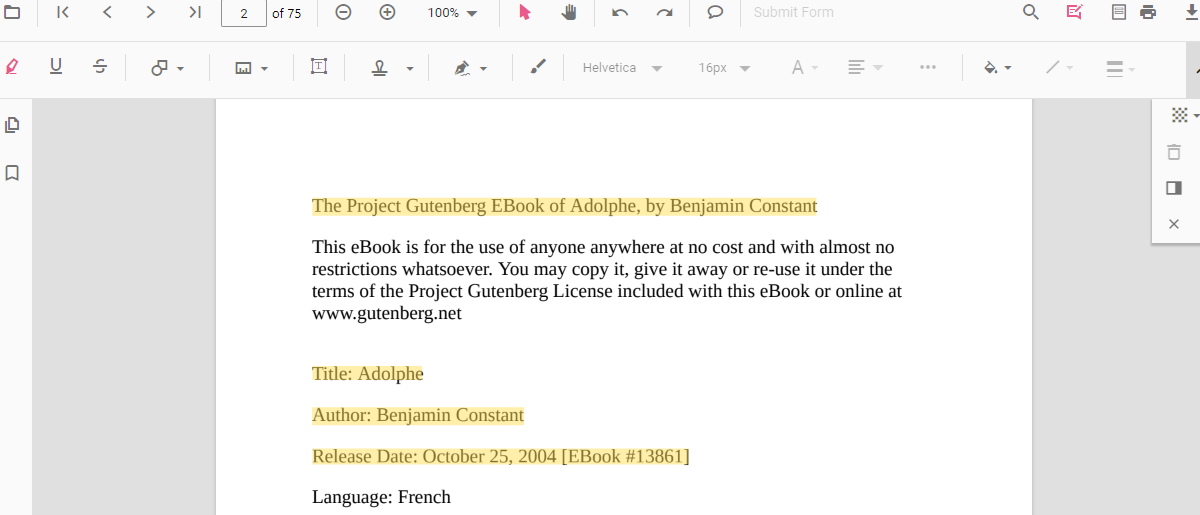Viewport: 1200px width, 515px height.
Task: Click the page number input field
Action: 244,13
